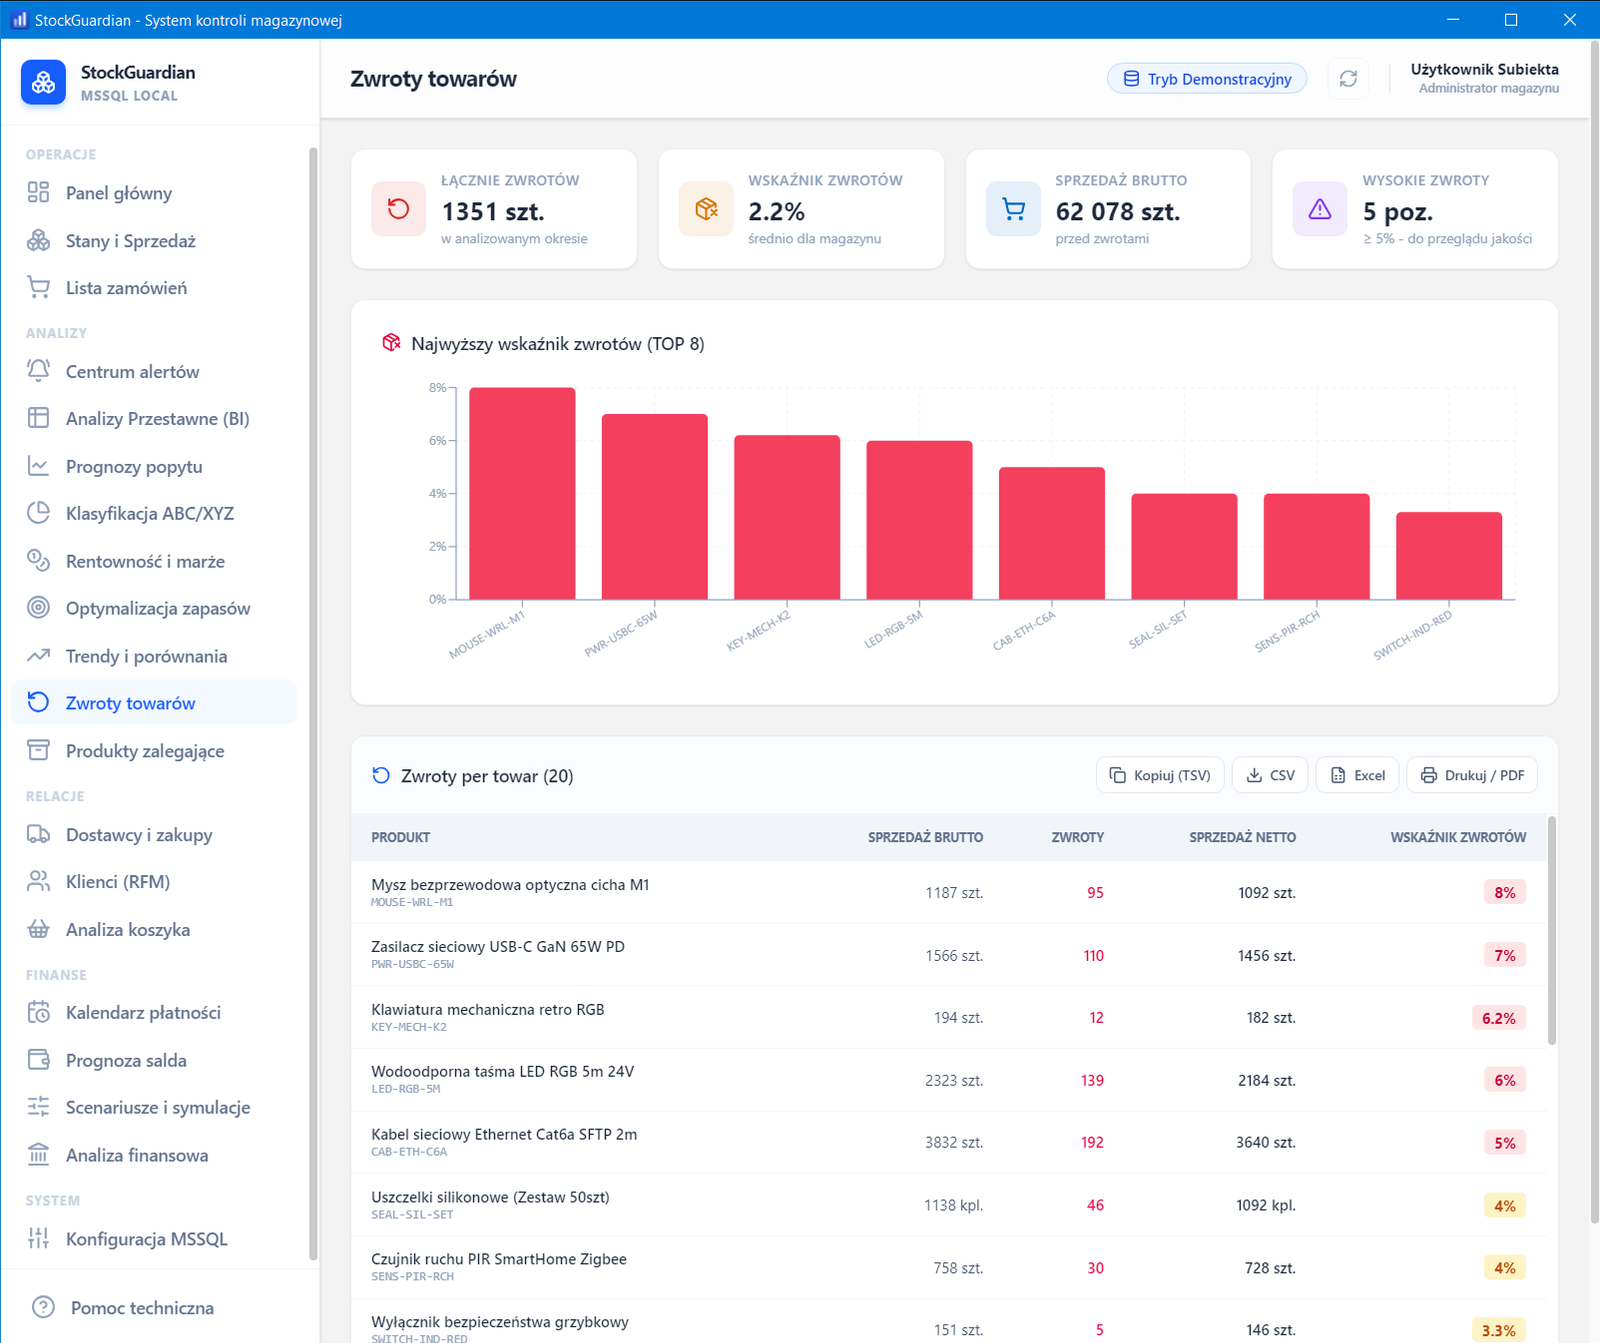1600x1343 pixels.
Task: Click the sidebar vertical scrollbar
Action: [313, 703]
